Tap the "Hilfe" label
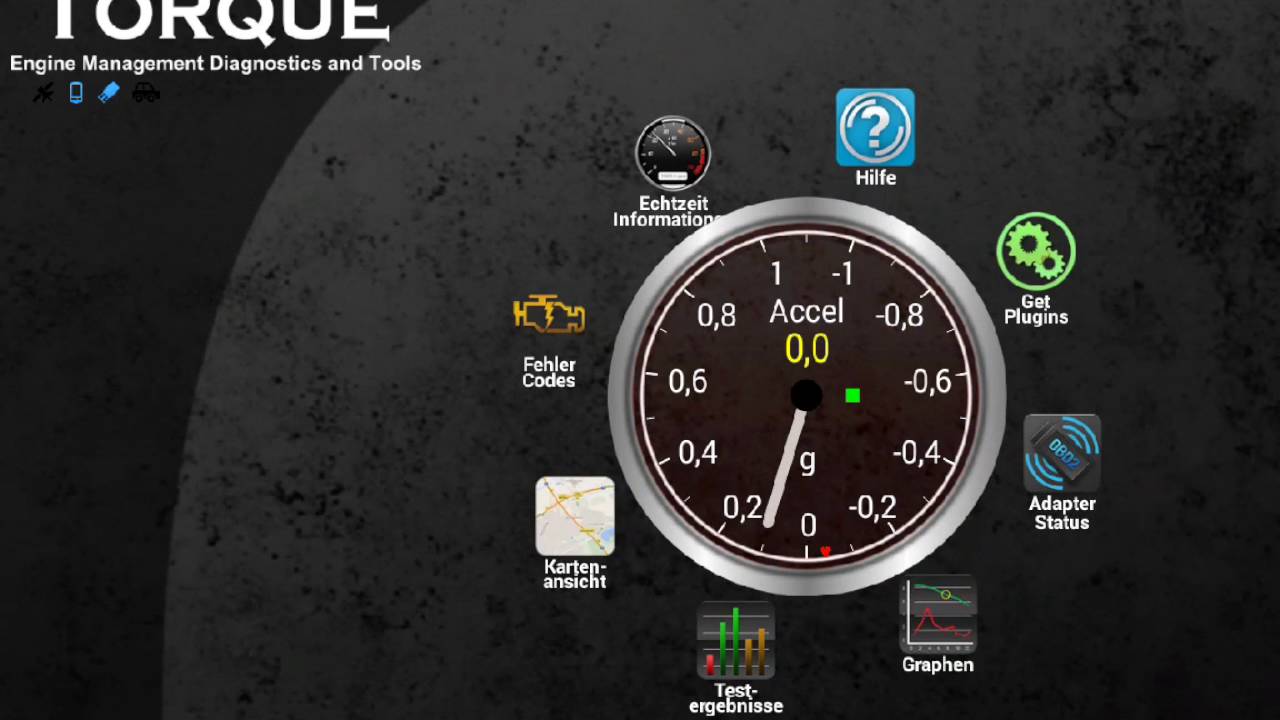This screenshot has width=1280, height=720. click(876, 178)
